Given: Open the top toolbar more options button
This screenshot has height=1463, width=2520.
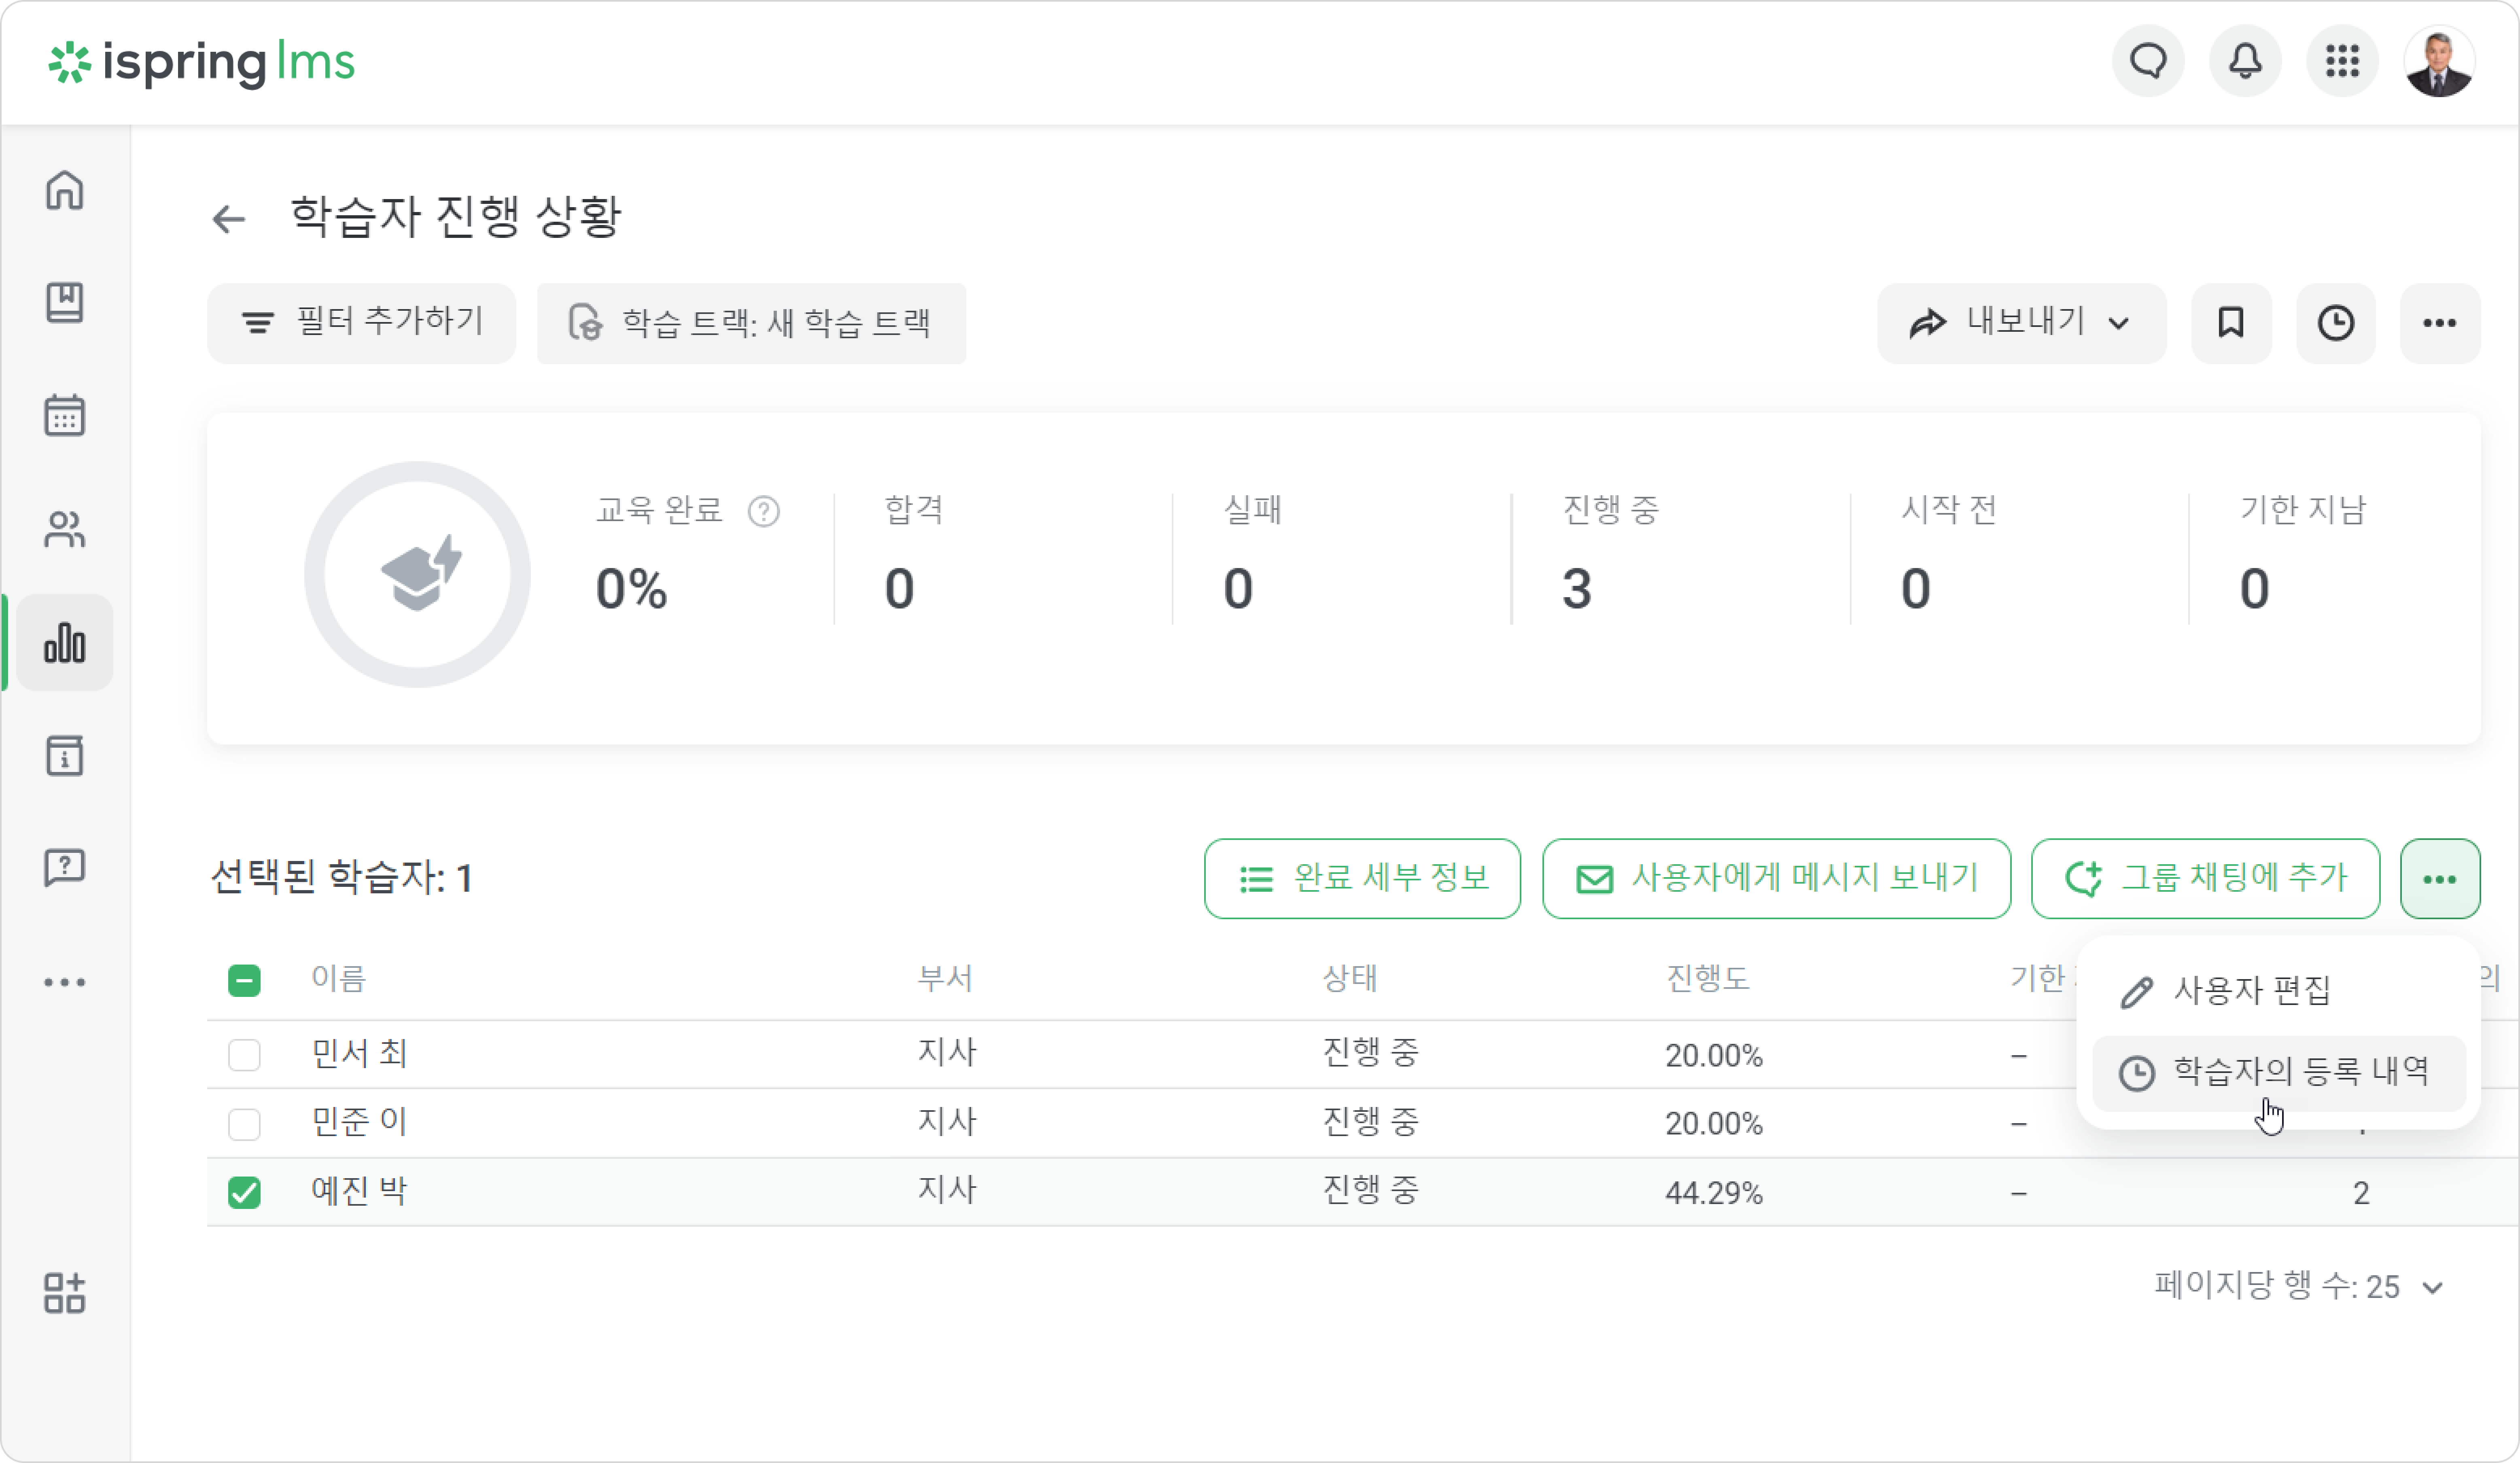Looking at the screenshot, I should [2440, 323].
